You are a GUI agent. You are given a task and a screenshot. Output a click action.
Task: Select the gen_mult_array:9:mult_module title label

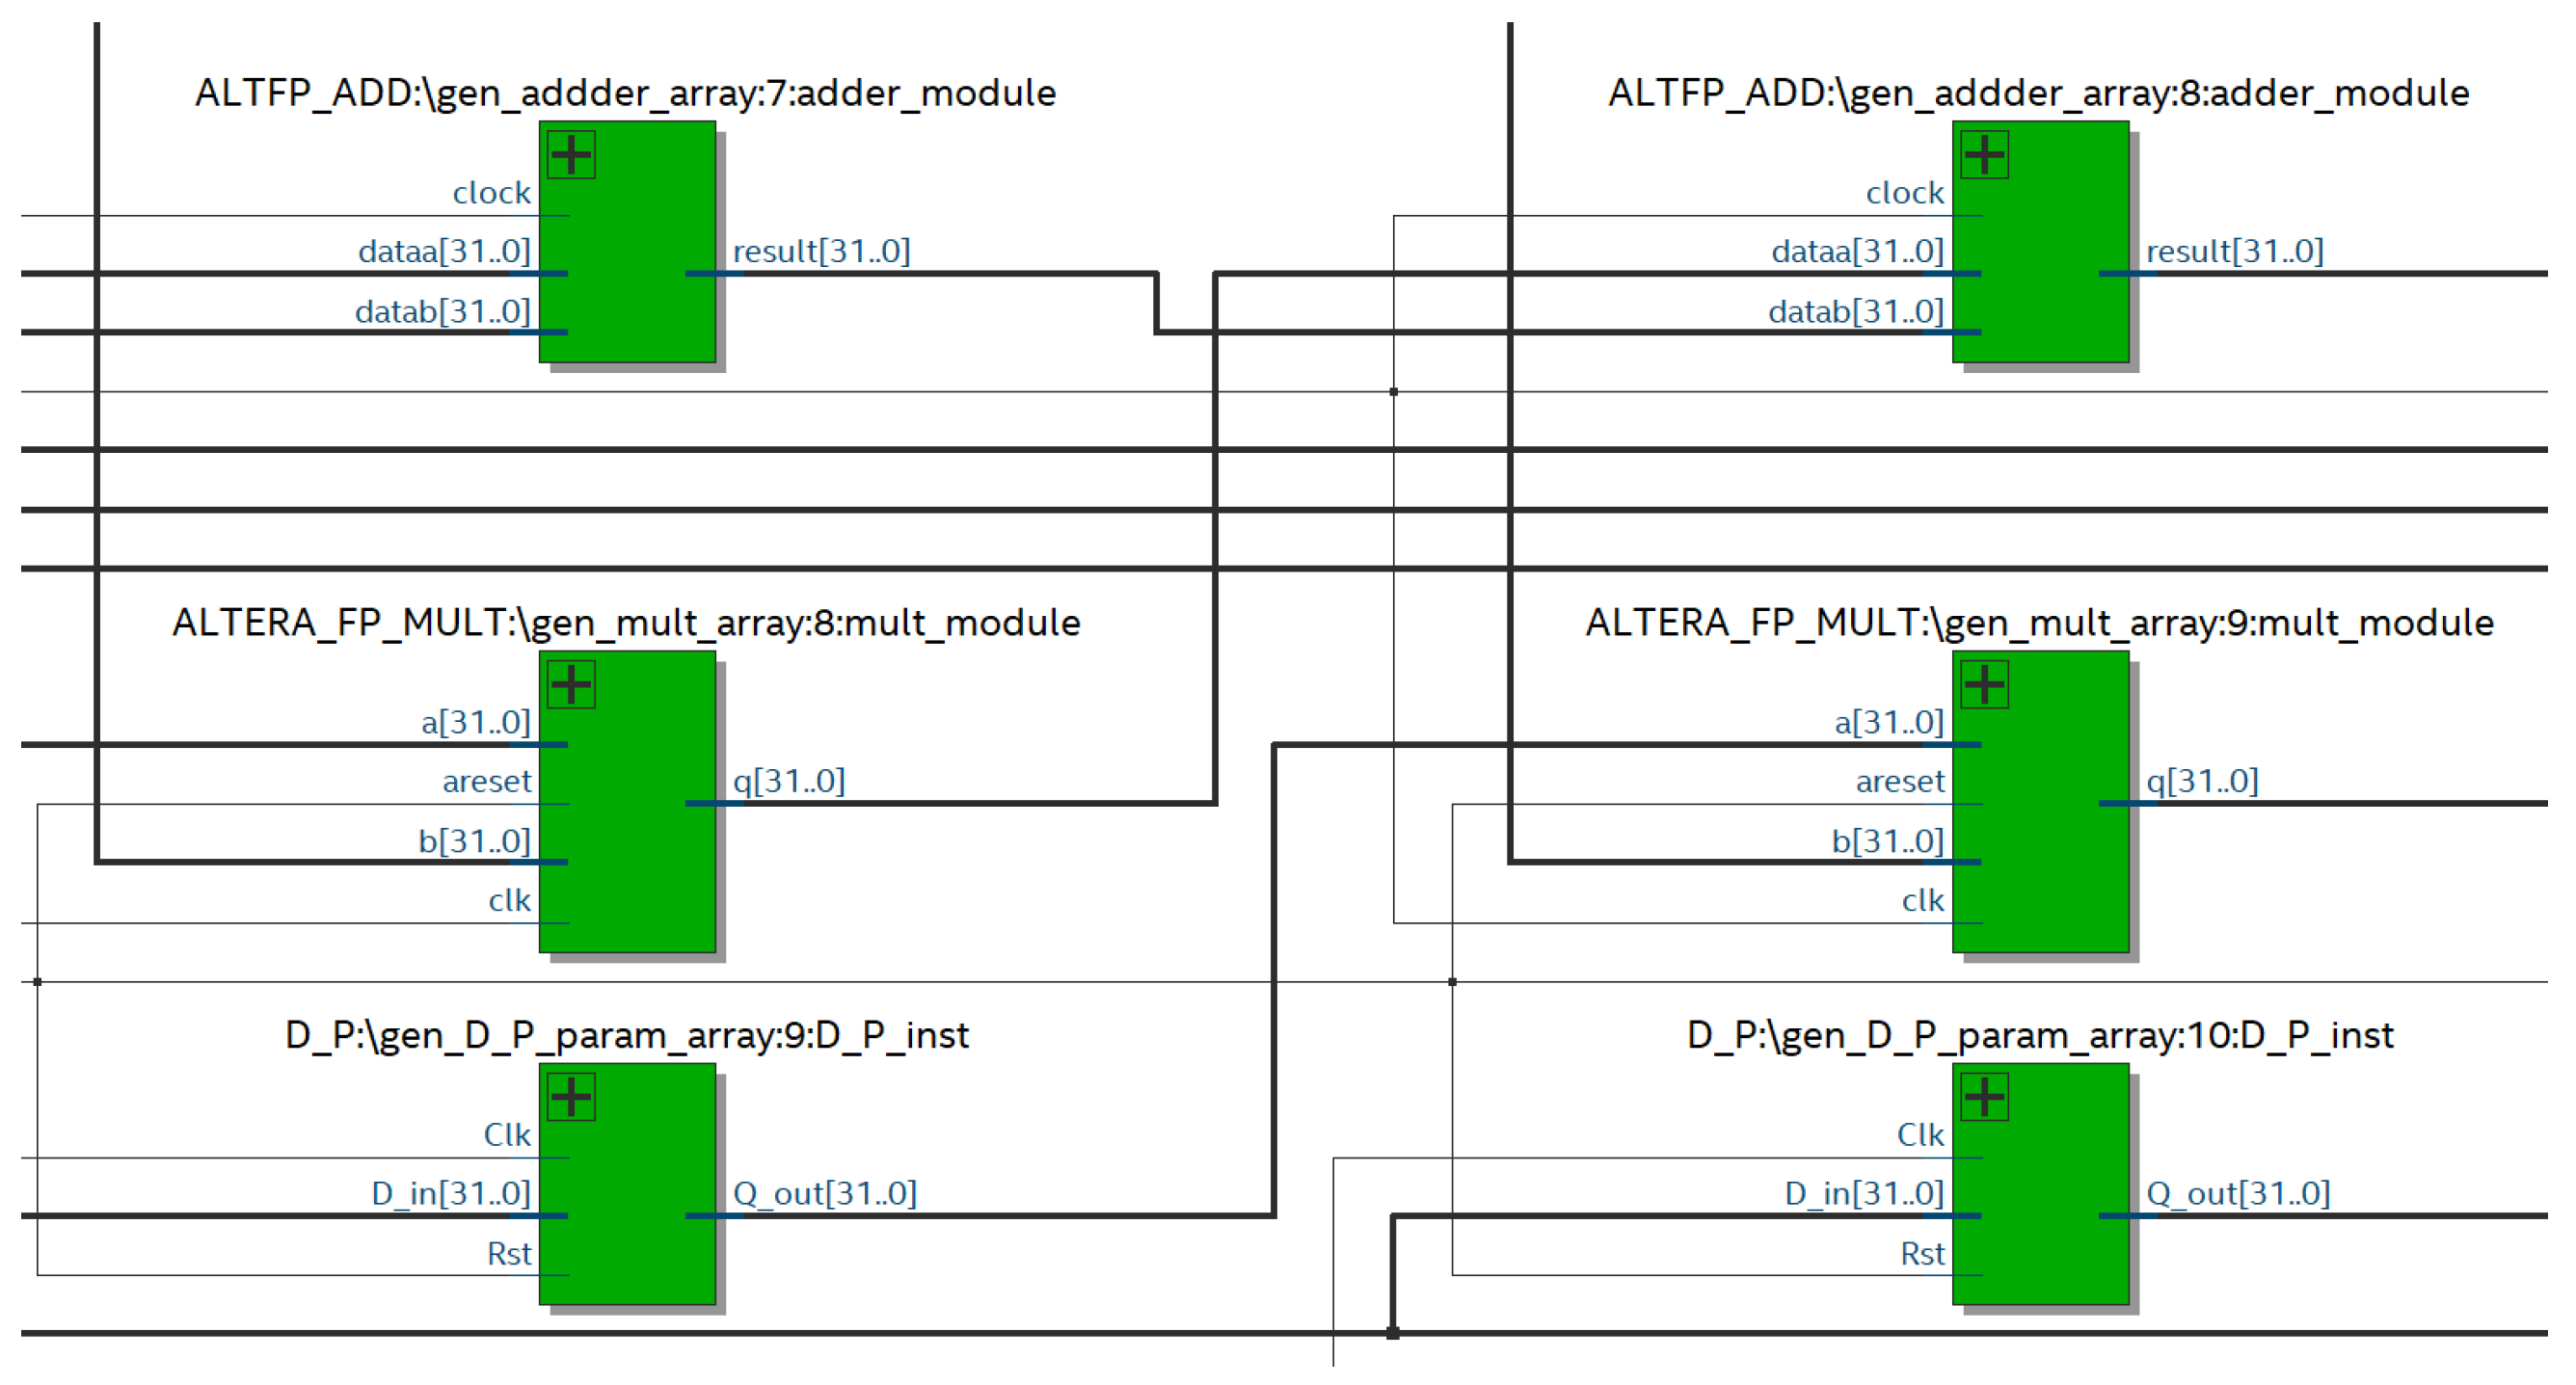pos(2039,623)
